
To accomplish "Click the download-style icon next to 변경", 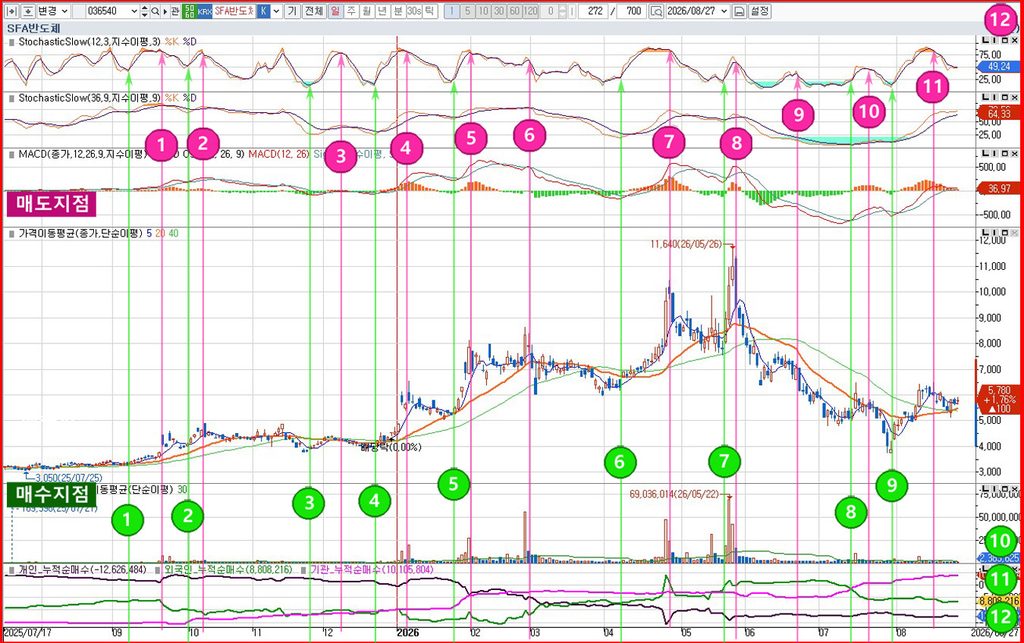I will click(x=28, y=11).
